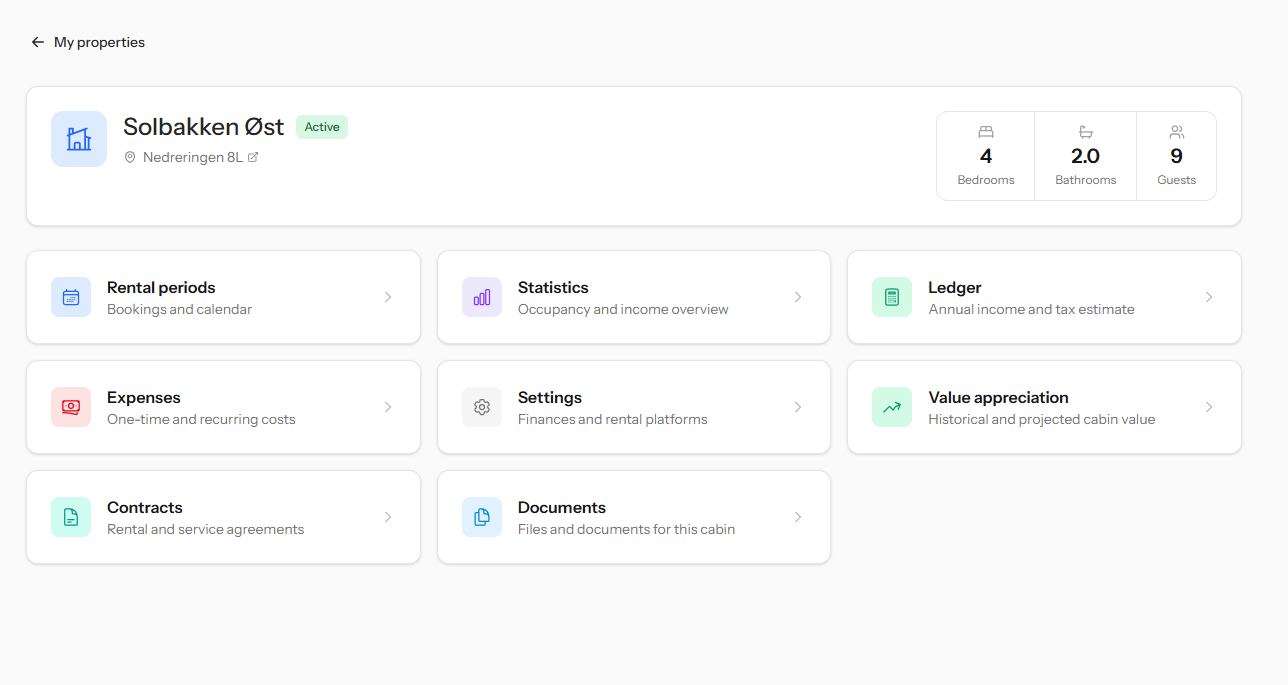The height and width of the screenshot is (685, 1288).
Task: Click the My properties text link
Action: [x=99, y=42]
